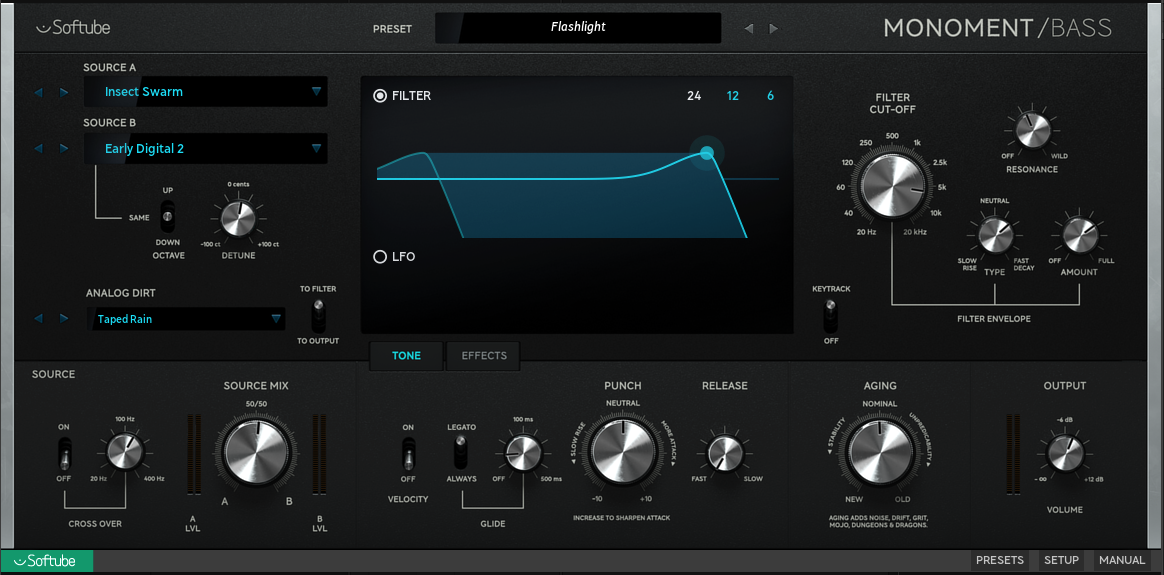1164x575 pixels.
Task: Click the Source A next arrow icon
Action: tap(64, 93)
